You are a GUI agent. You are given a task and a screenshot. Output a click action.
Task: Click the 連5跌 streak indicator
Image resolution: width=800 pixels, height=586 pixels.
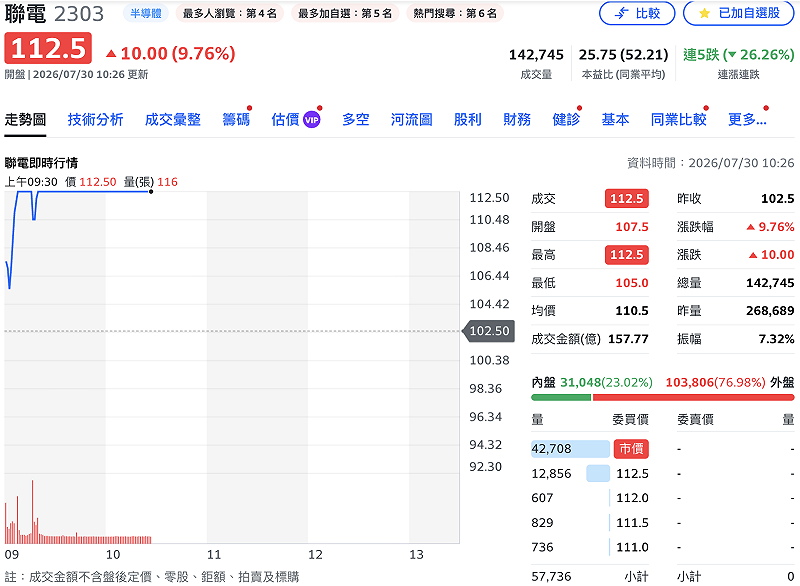[x=738, y=55]
